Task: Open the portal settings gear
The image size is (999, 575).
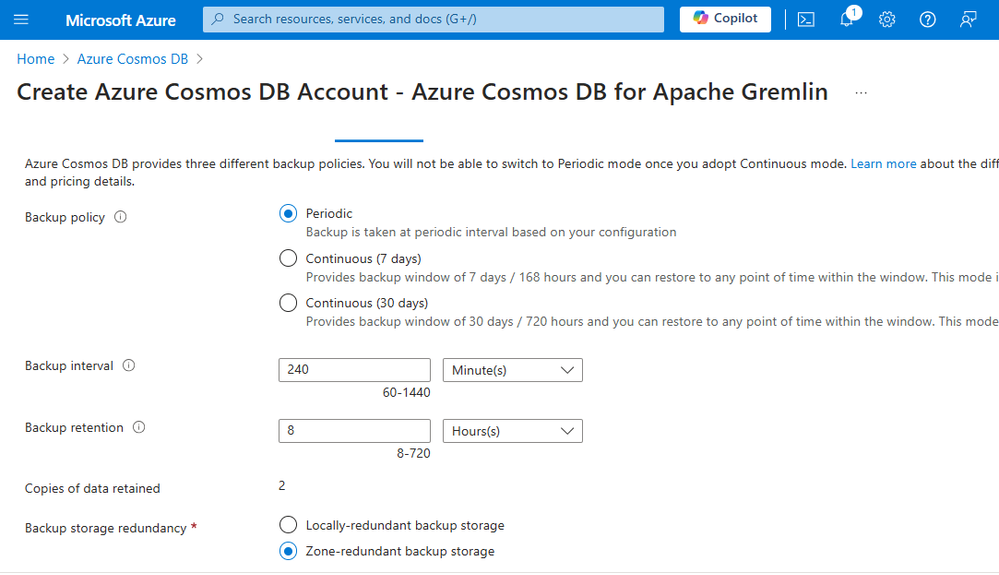Action: click(887, 20)
